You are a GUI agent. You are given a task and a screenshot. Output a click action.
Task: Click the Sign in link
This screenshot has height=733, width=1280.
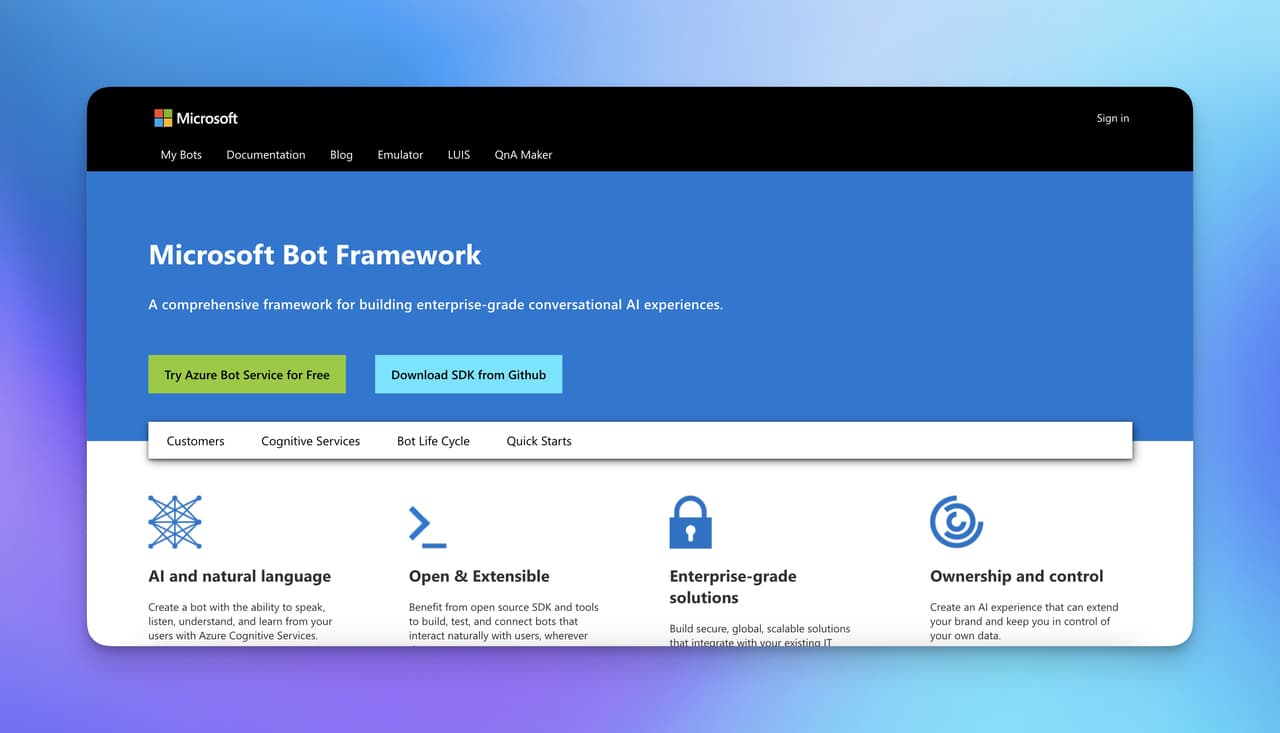tap(1113, 118)
